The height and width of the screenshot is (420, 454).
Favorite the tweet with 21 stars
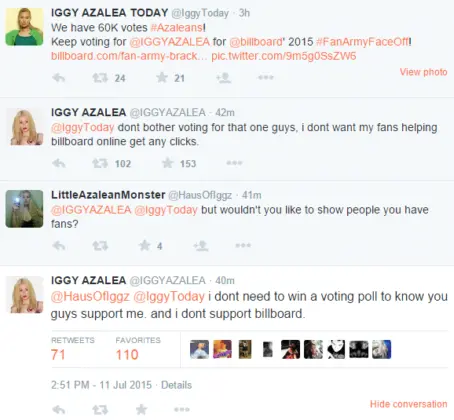point(162,78)
